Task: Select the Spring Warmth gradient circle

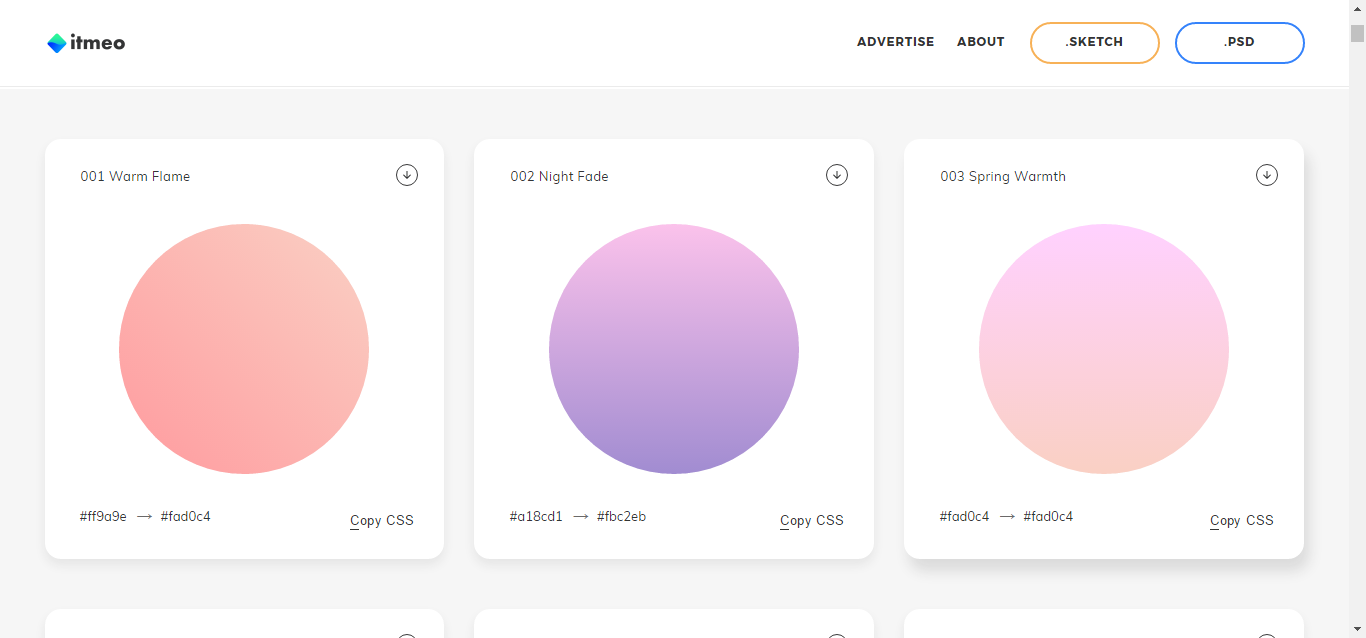Action: click(x=1104, y=349)
